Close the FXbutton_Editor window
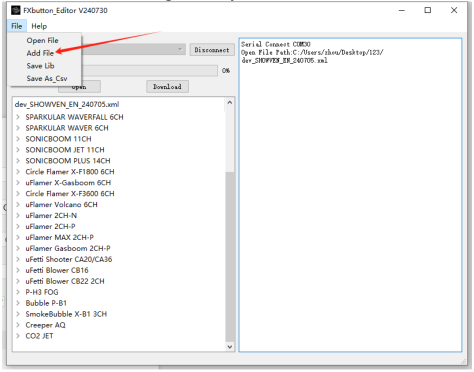The width and height of the screenshot is (474, 372). (x=454, y=10)
